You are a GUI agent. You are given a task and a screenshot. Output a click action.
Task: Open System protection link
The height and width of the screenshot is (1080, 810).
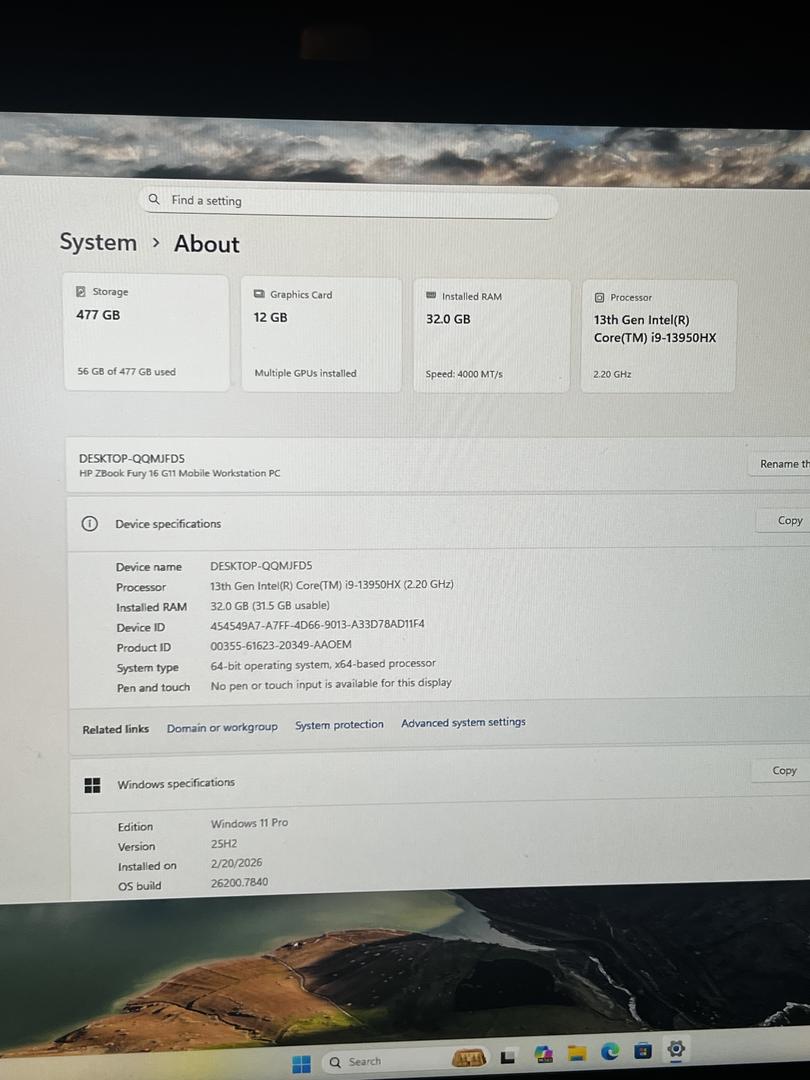339,725
